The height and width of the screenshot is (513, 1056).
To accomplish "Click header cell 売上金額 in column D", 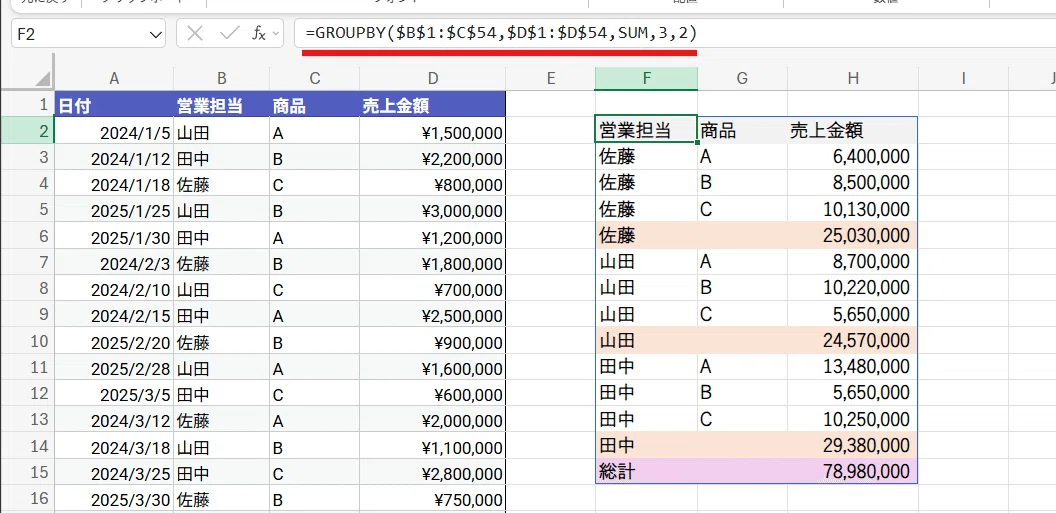I will point(432,105).
